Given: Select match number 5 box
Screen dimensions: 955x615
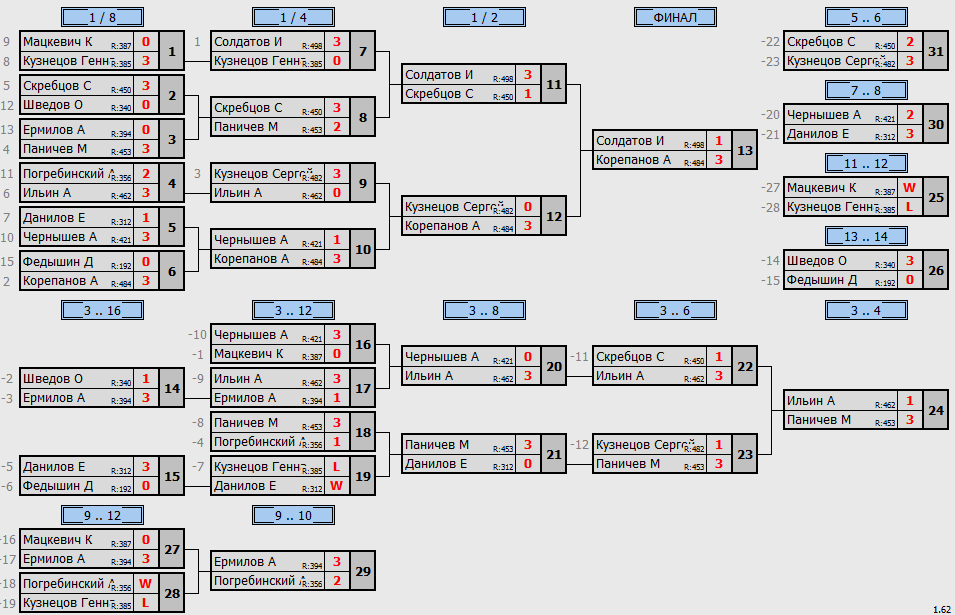Looking at the screenshot, I should click(x=172, y=227).
